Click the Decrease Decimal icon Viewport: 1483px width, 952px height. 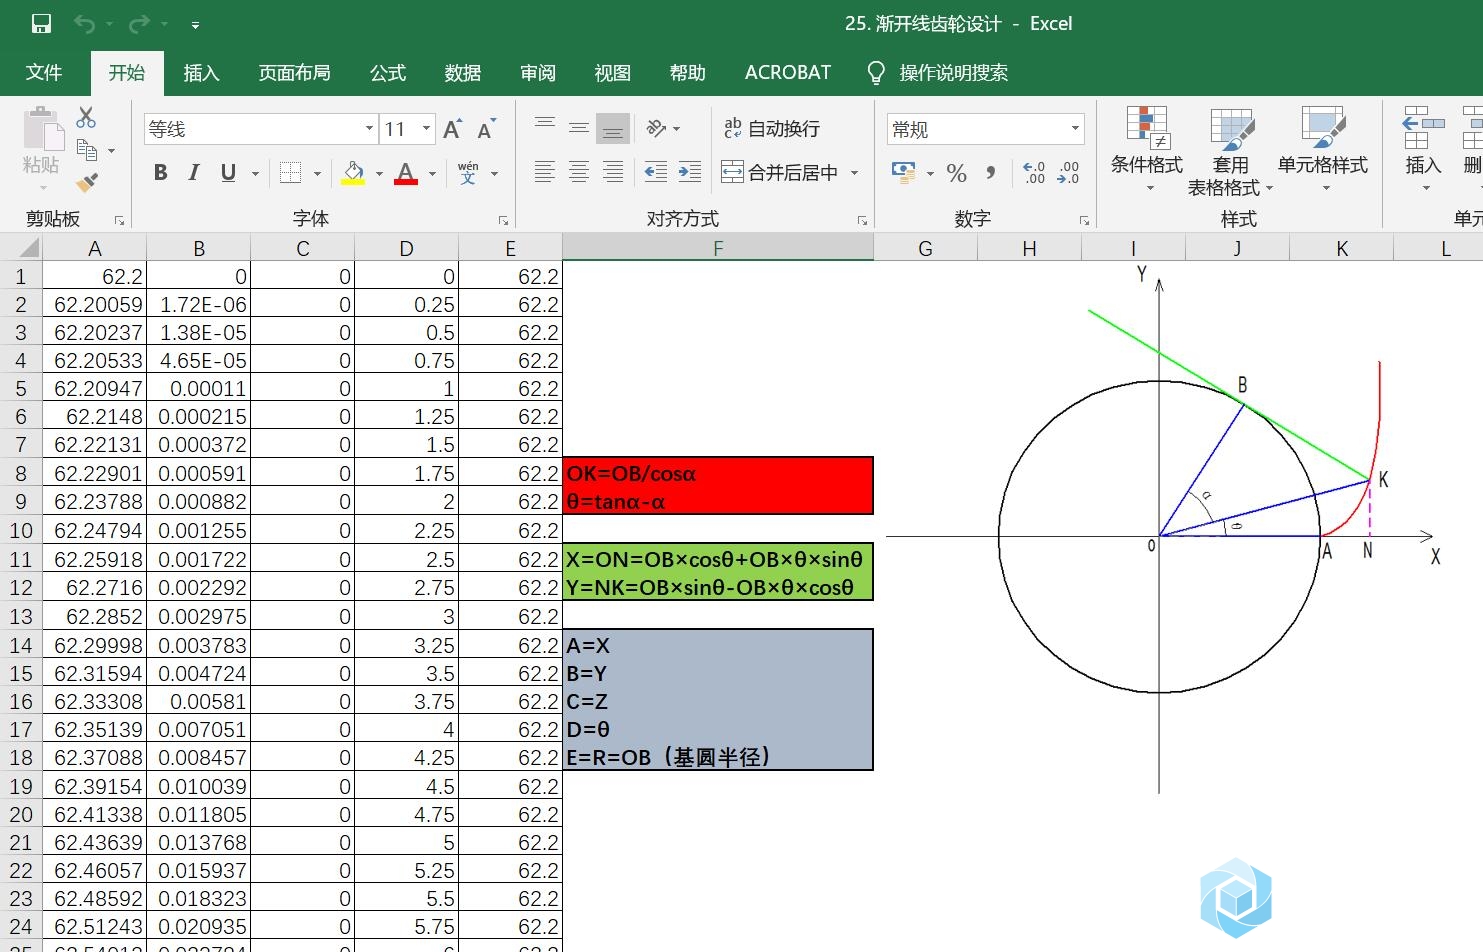[1068, 172]
